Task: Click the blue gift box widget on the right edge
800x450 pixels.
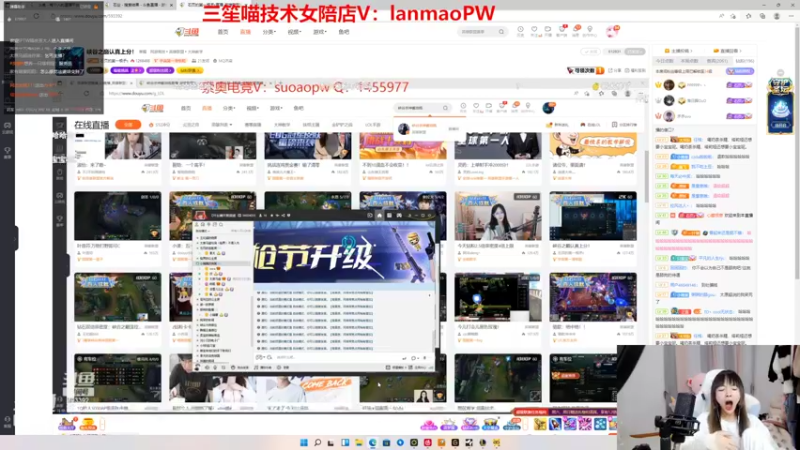Action: coord(780,106)
